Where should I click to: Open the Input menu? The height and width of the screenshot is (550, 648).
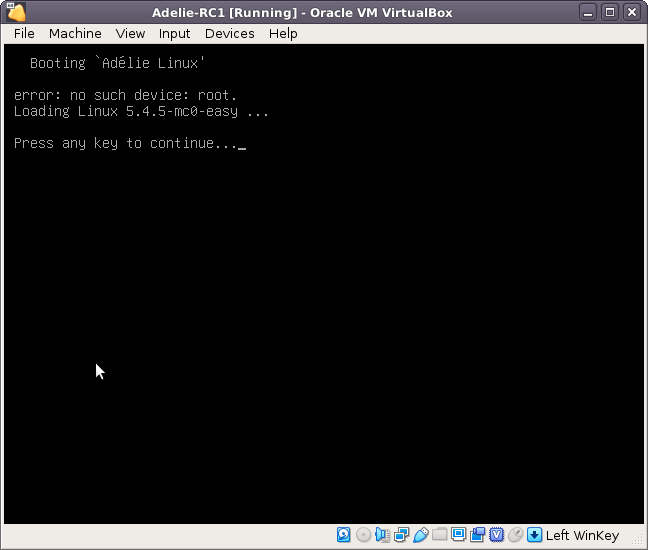[174, 33]
